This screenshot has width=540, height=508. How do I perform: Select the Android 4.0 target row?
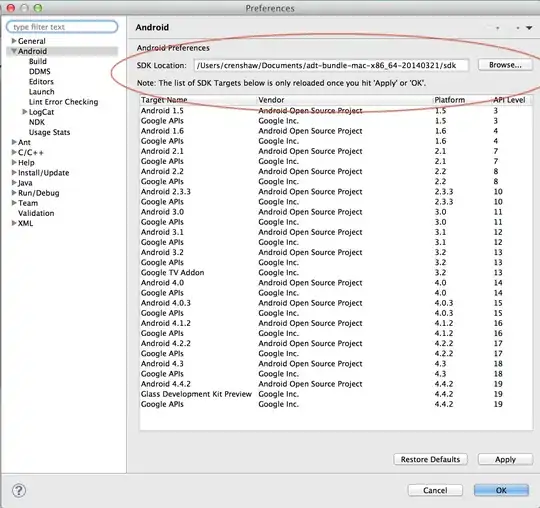pyautogui.click(x=336, y=283)
